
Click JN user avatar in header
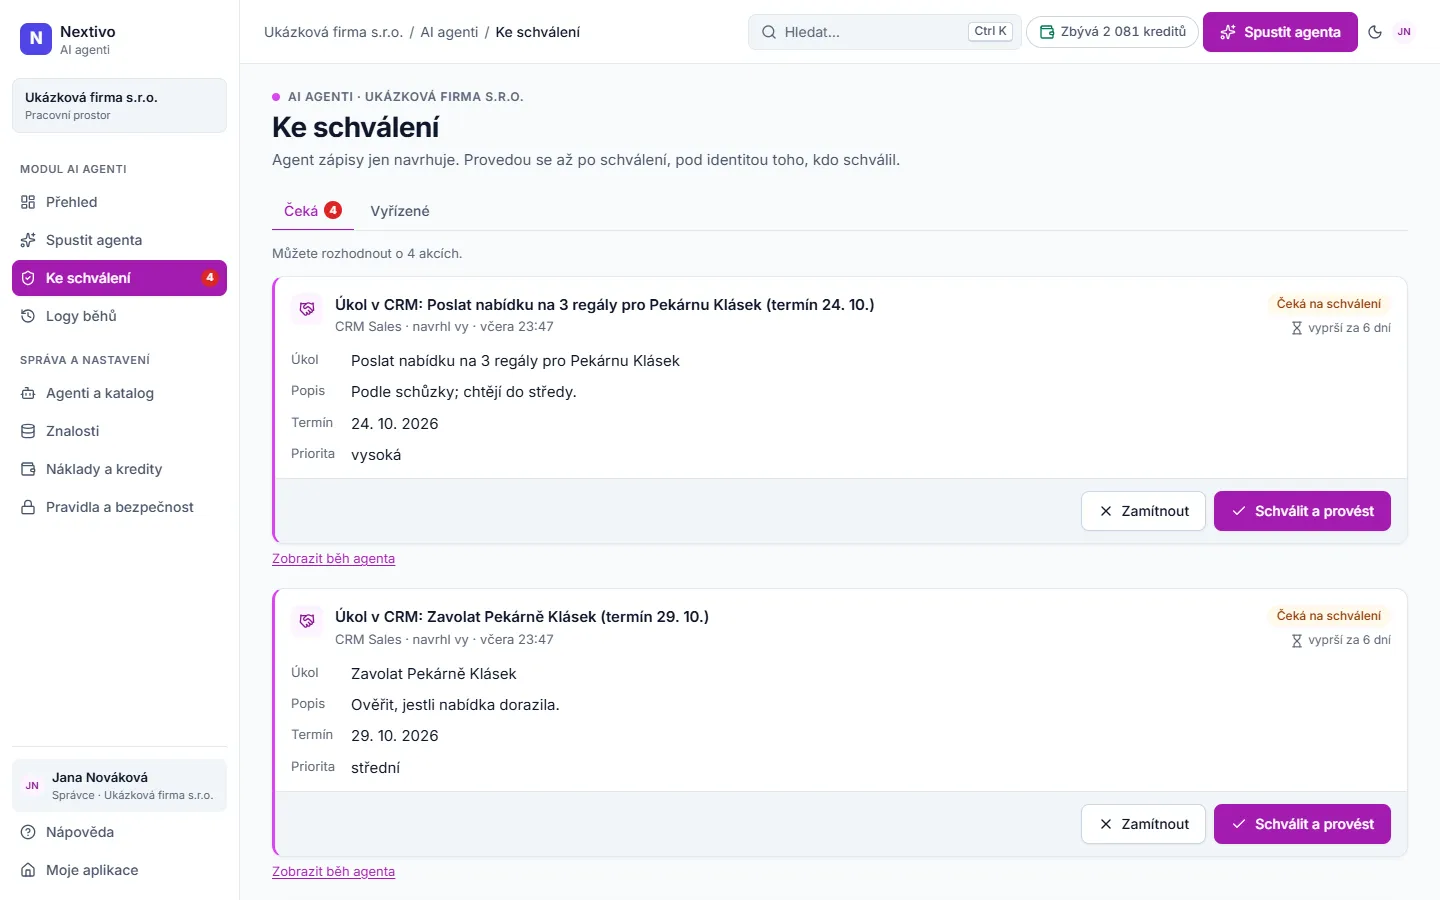click(x=1404, y=32)
